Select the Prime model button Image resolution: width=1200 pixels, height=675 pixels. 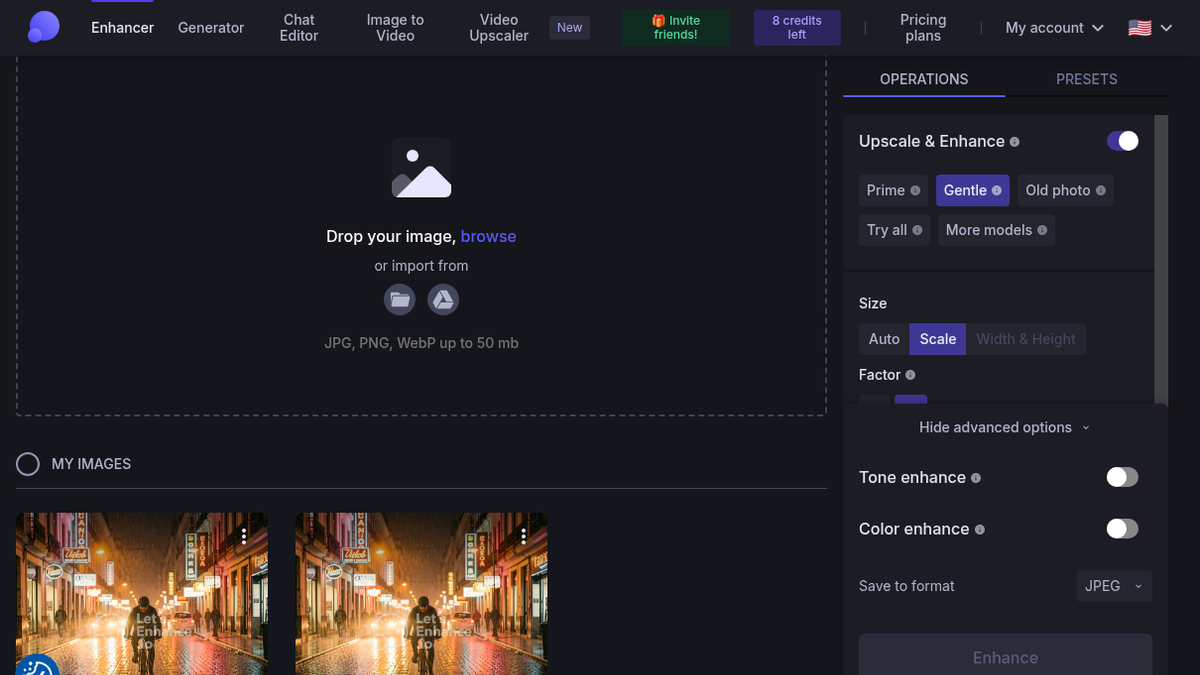coord(893,190)
